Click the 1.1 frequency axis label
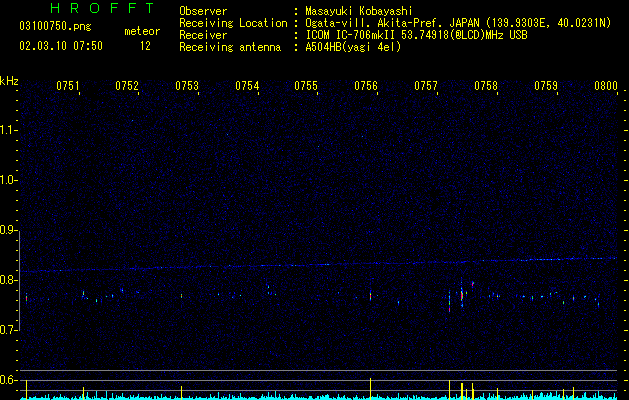 pos(9,130)
